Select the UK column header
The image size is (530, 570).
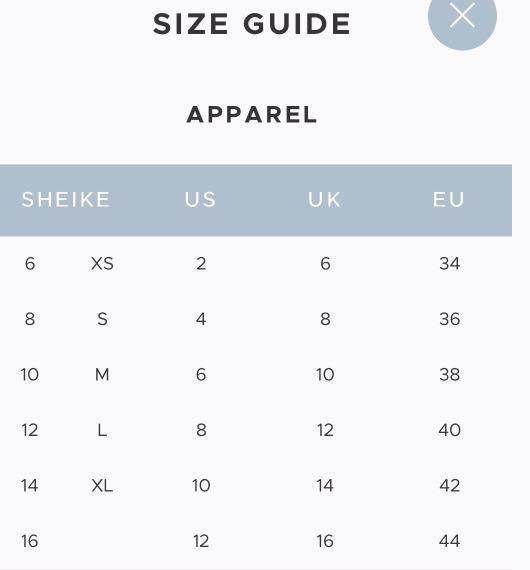coord(325,199)
